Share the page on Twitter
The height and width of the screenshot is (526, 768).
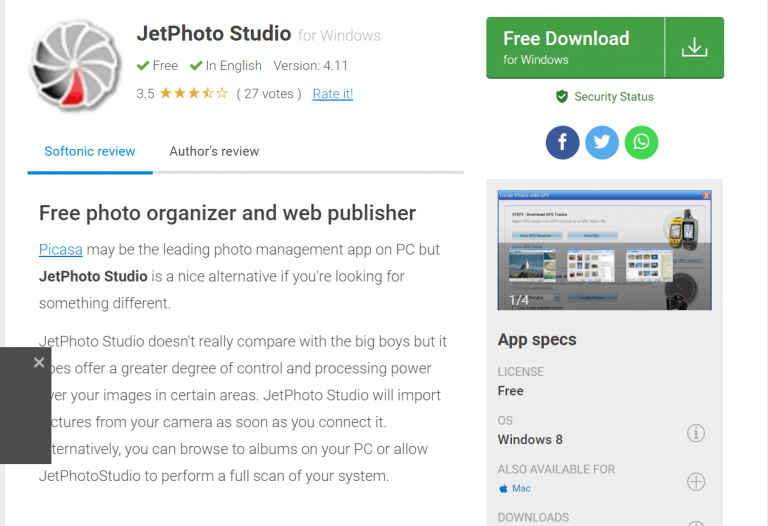tap(602, 142)
